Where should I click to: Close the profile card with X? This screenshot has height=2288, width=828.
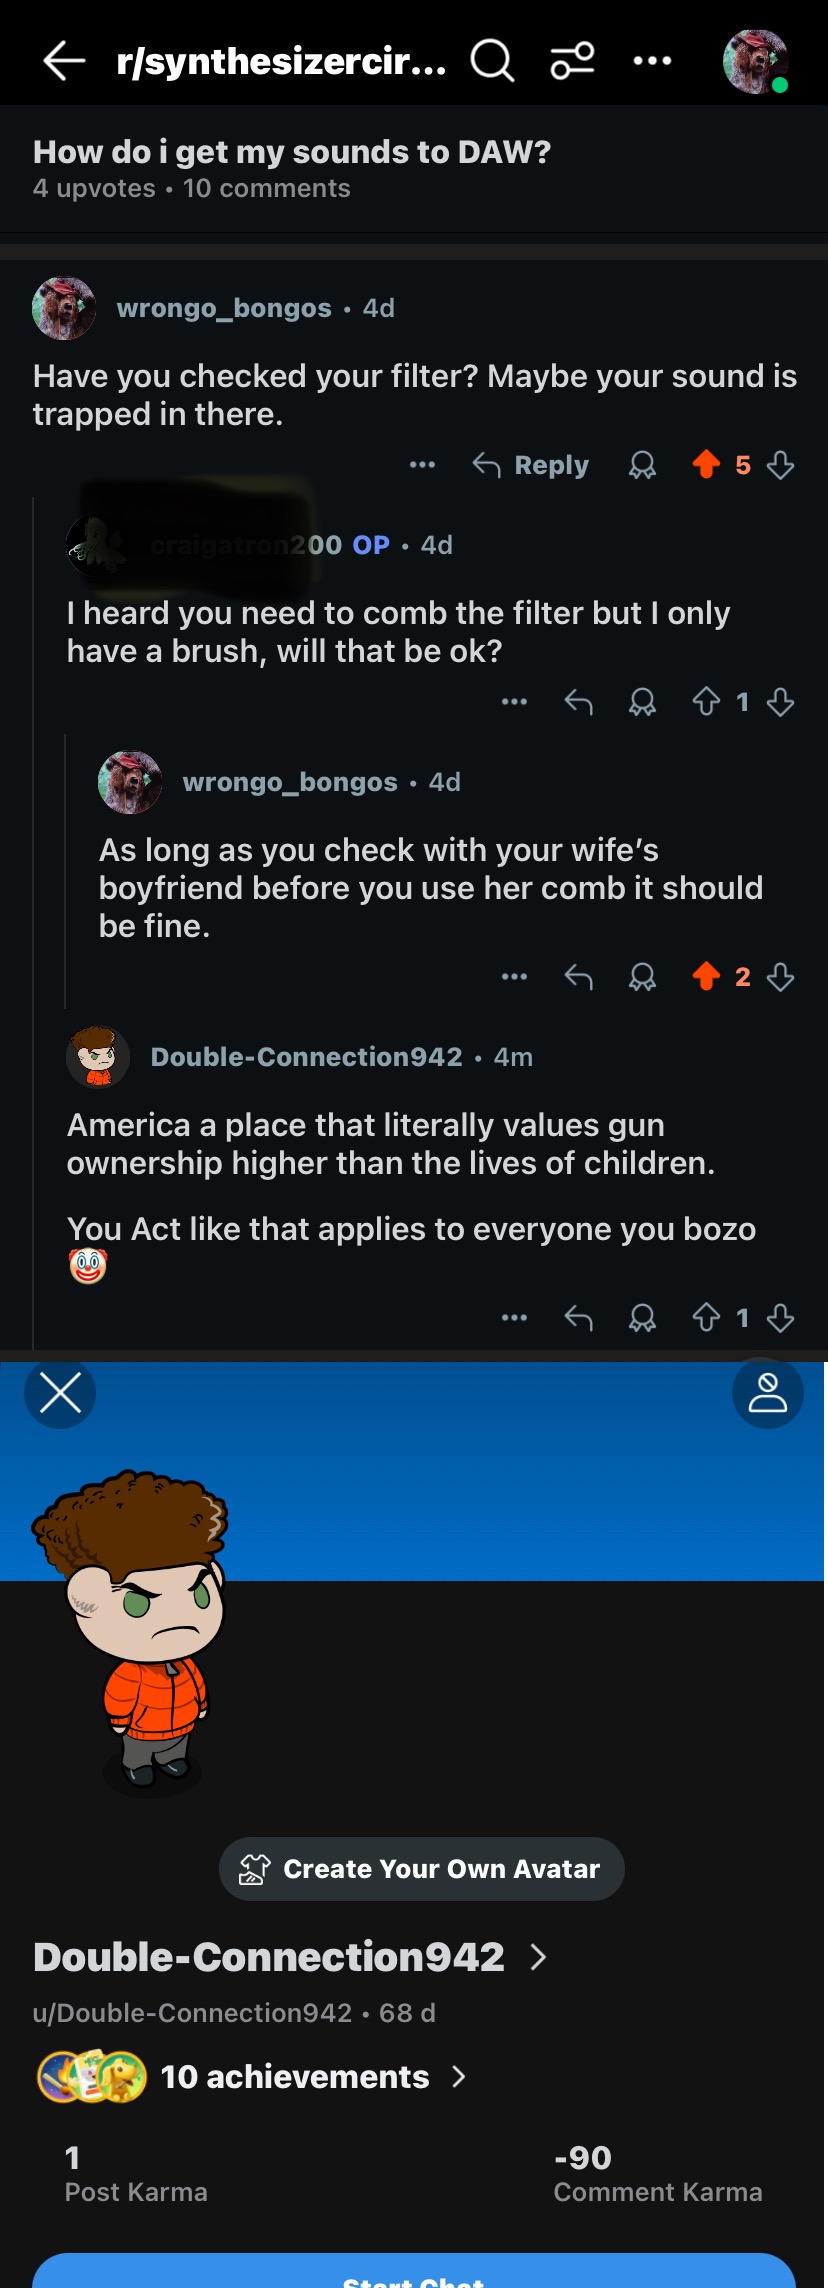(x=60, y=1393)
